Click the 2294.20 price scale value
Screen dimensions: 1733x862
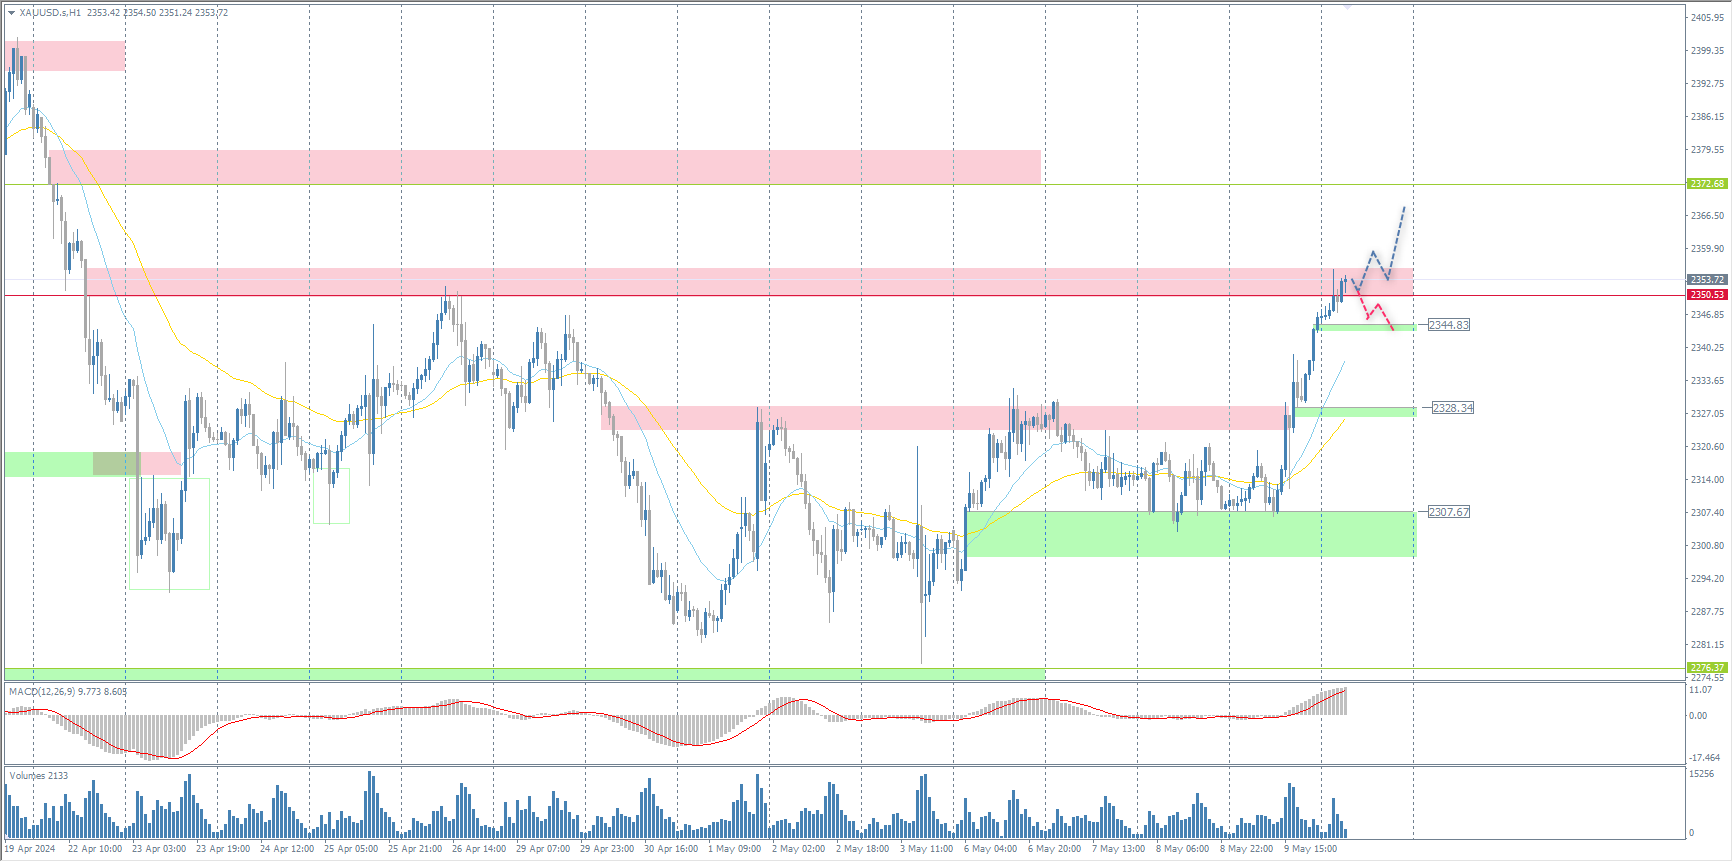coord(1707,579)
